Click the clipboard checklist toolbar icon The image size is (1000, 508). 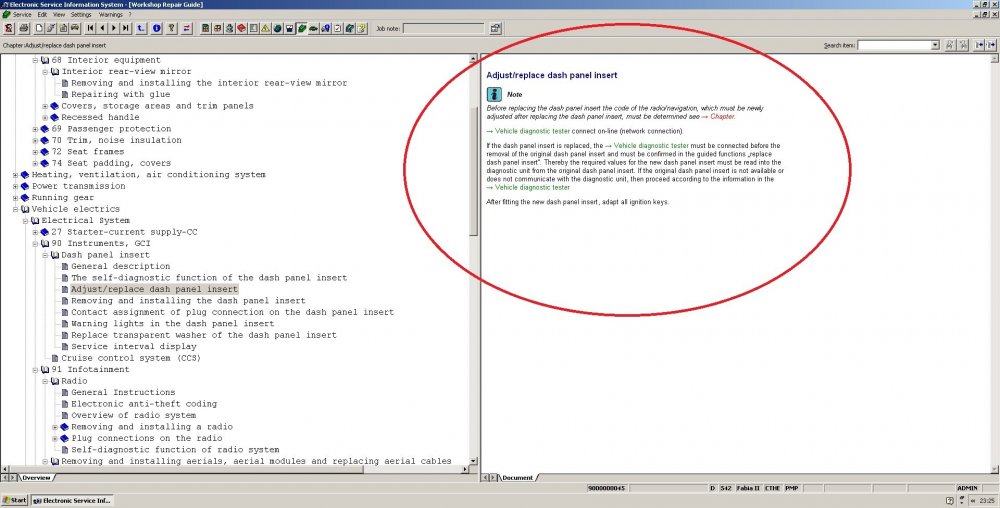337,28
